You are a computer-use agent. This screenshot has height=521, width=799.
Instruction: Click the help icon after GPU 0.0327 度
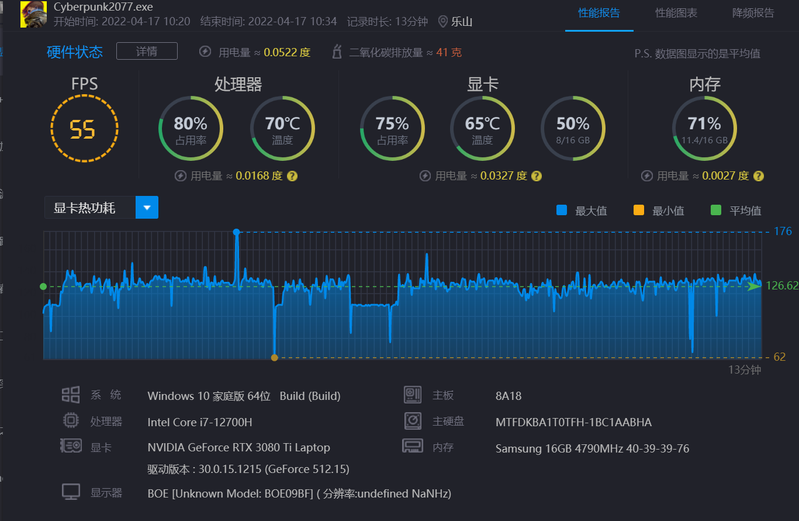point(537,176)
